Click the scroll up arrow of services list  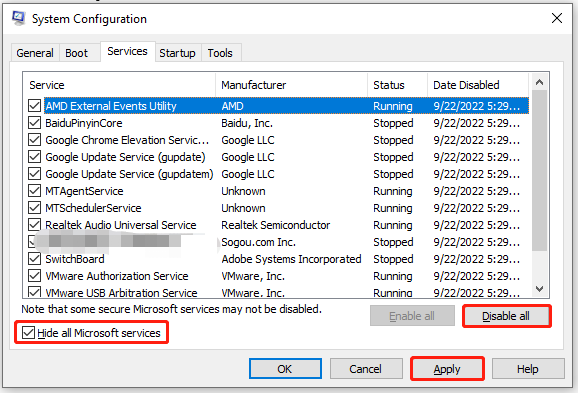[x=539, y=82]
